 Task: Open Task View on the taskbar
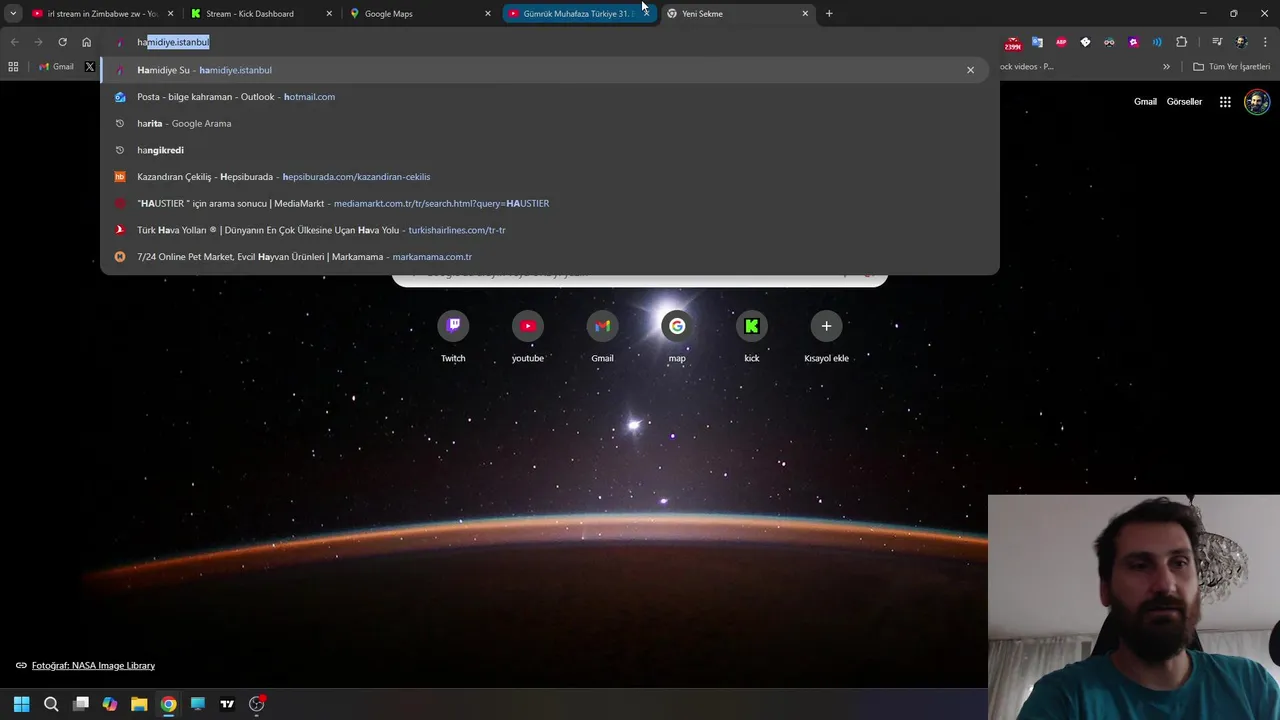(81, 704)
